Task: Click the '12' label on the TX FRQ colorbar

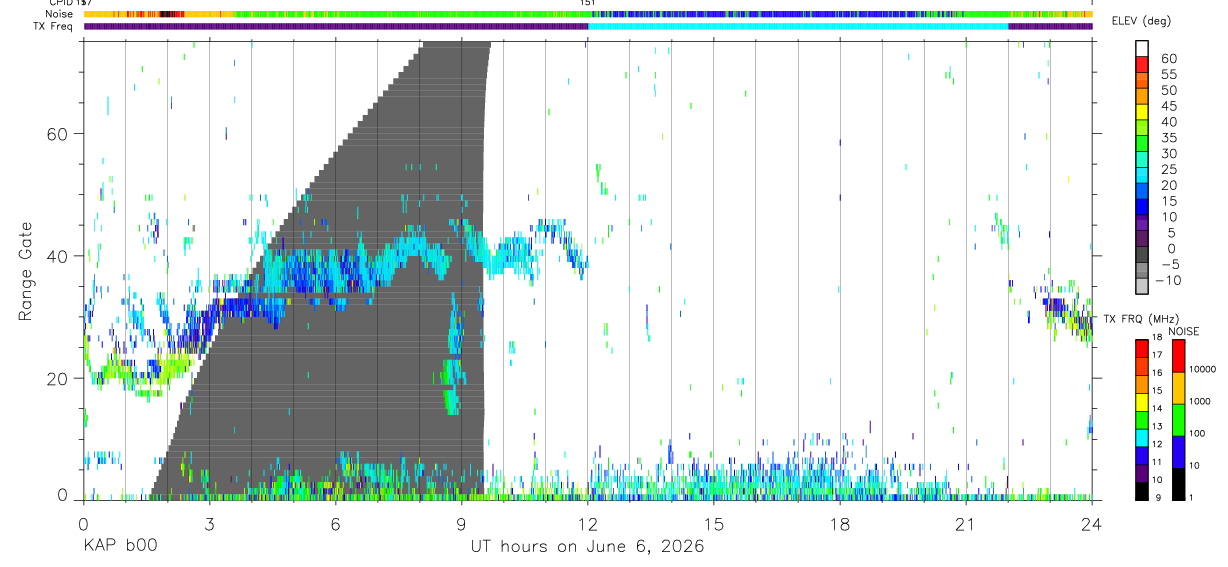Action: click(1155, 445)
